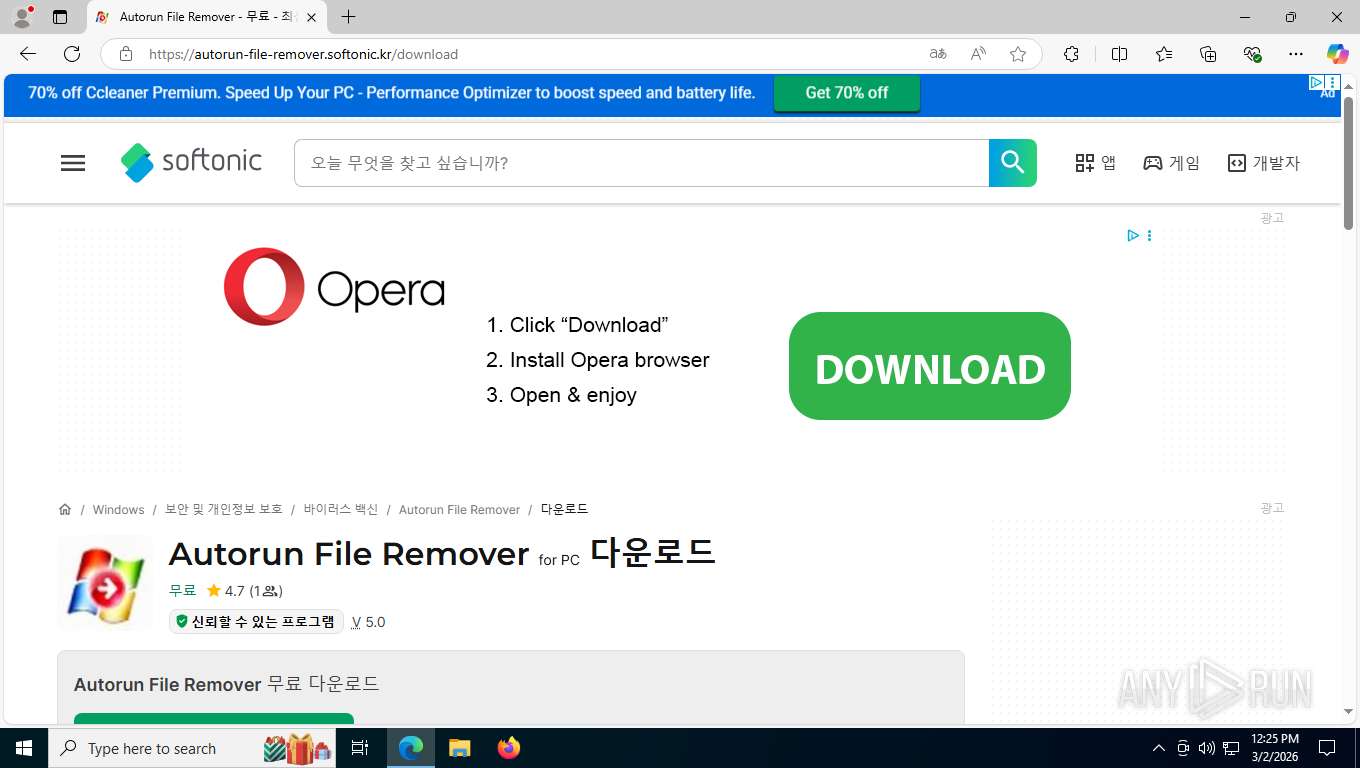
Task: Refresh the current page
Action: pos(72,54)
